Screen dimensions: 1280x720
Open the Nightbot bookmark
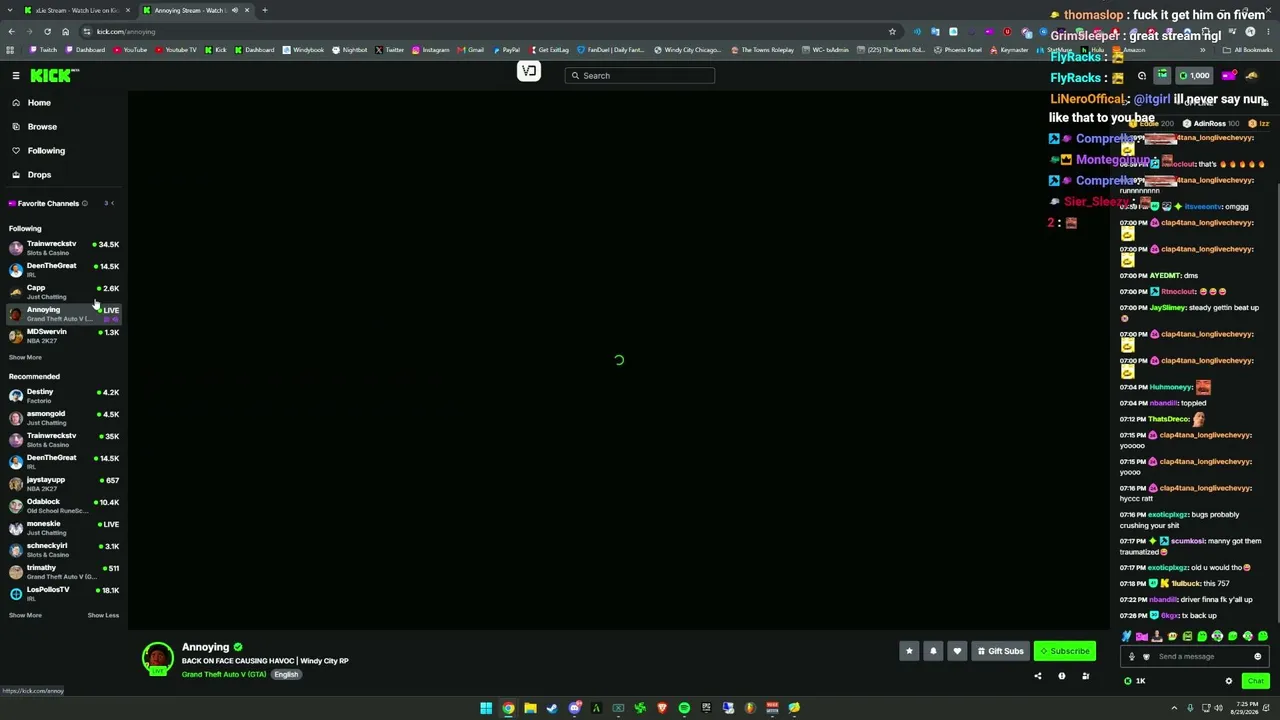click(350, 50)
